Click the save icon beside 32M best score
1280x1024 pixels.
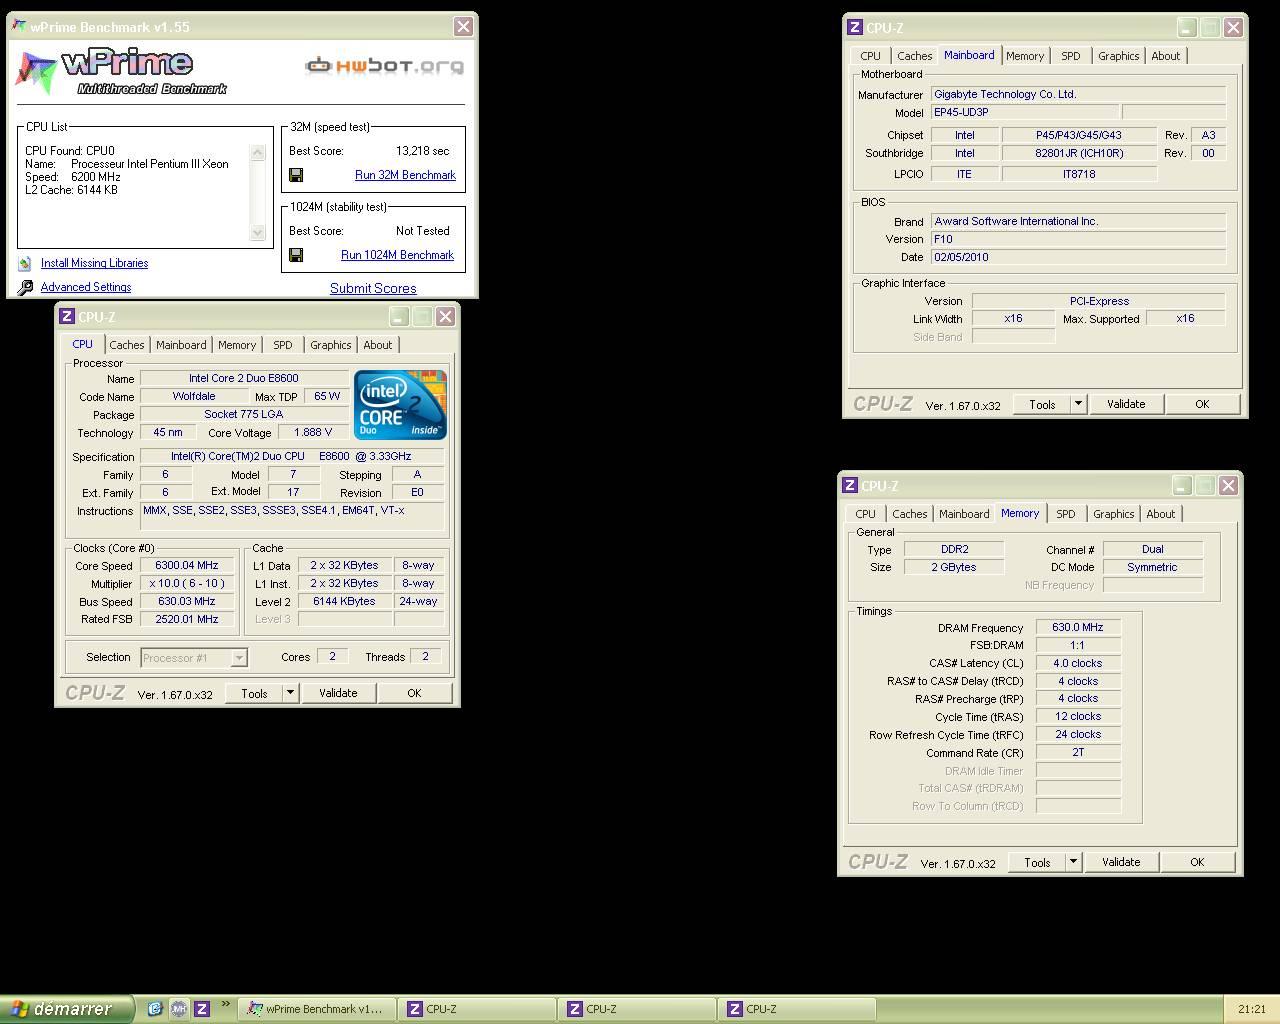[296, 175]
